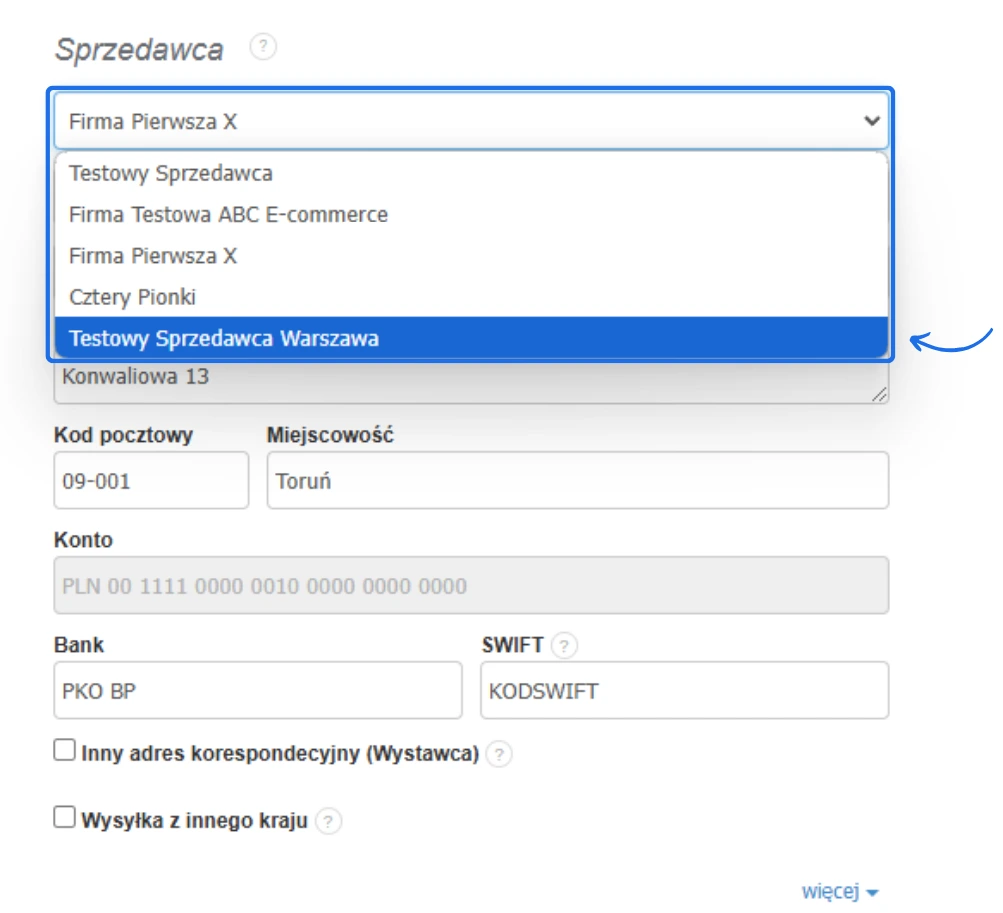1003x913 pixels.
Task: Click help icon next to Inny adres korespondecyjny
Action: coord(499,754)
